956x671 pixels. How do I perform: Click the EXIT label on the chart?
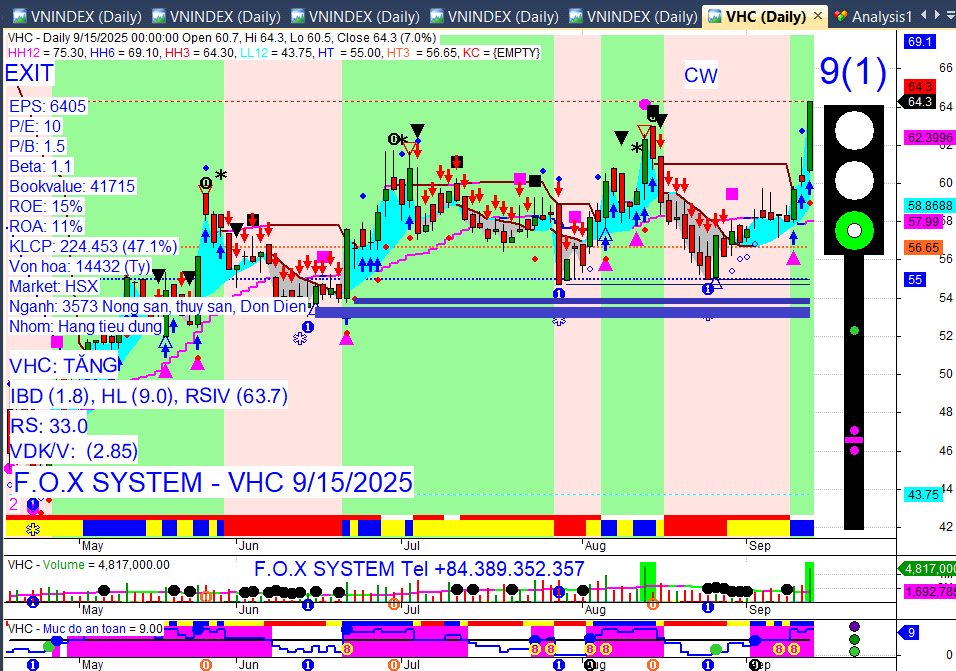pos(29,73)
